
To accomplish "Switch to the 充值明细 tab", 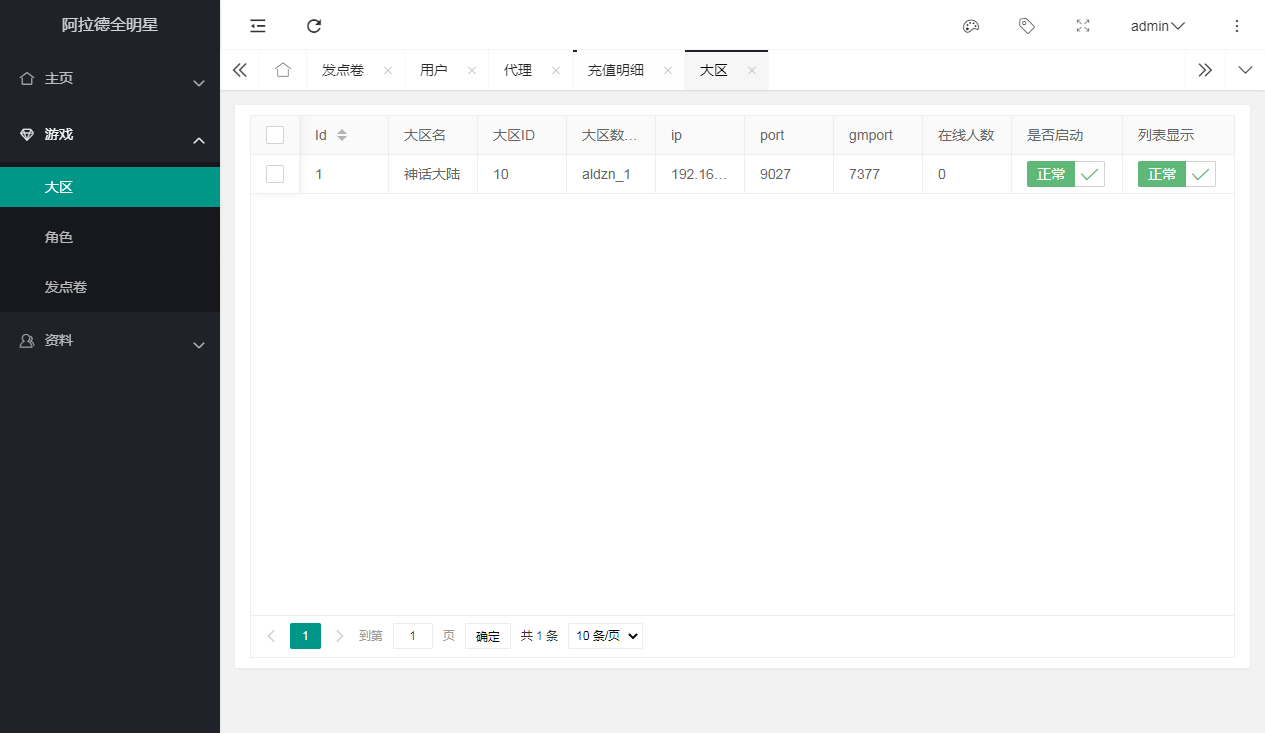I will (x=615, y=70).
